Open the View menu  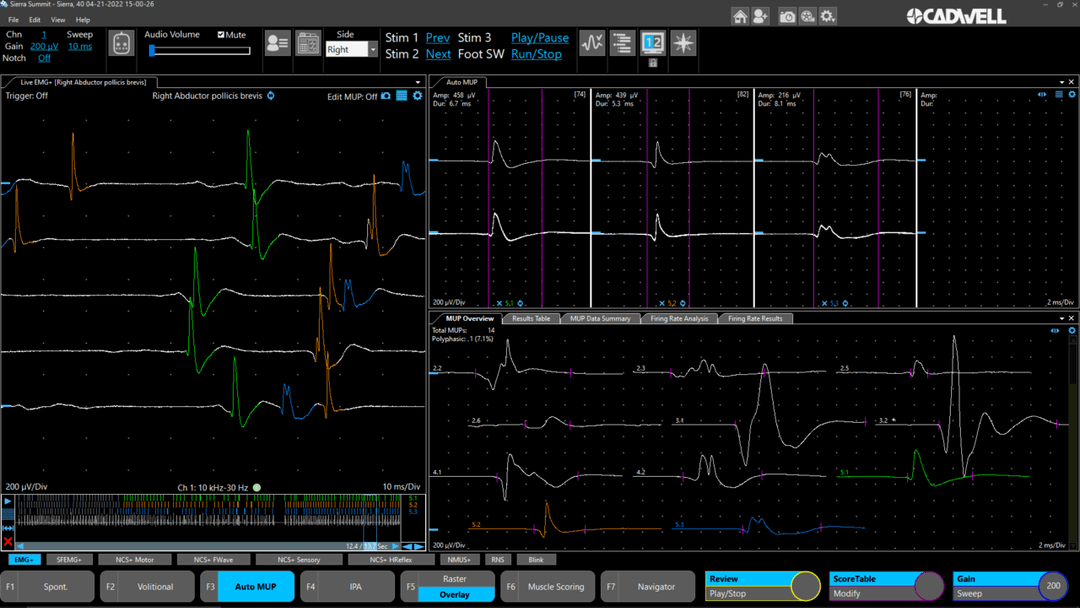coord(58,20)
